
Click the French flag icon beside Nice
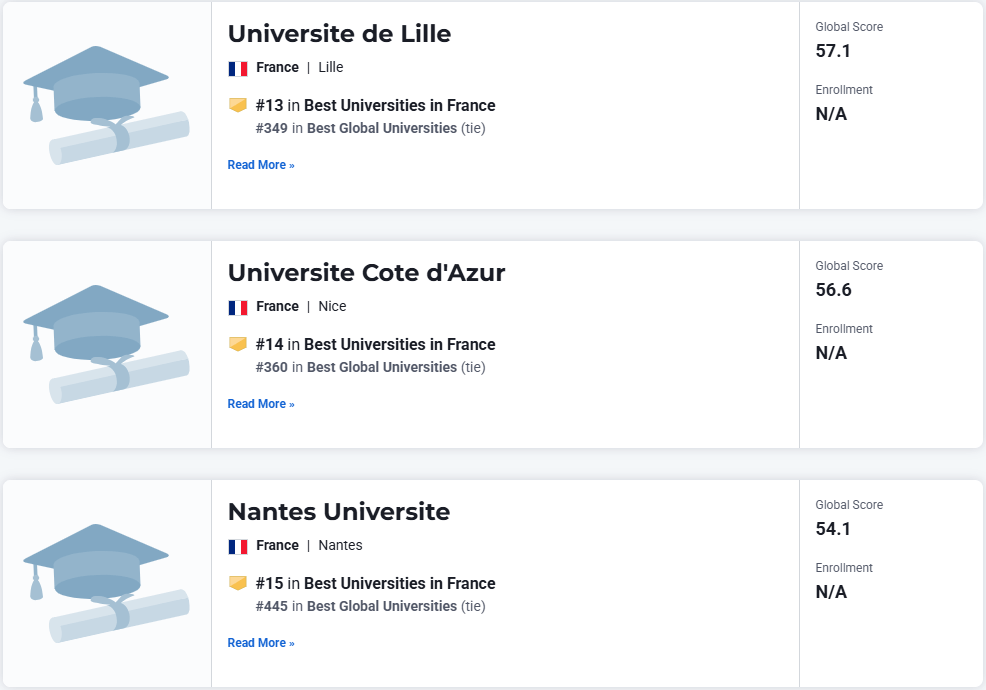pos(238,308)
